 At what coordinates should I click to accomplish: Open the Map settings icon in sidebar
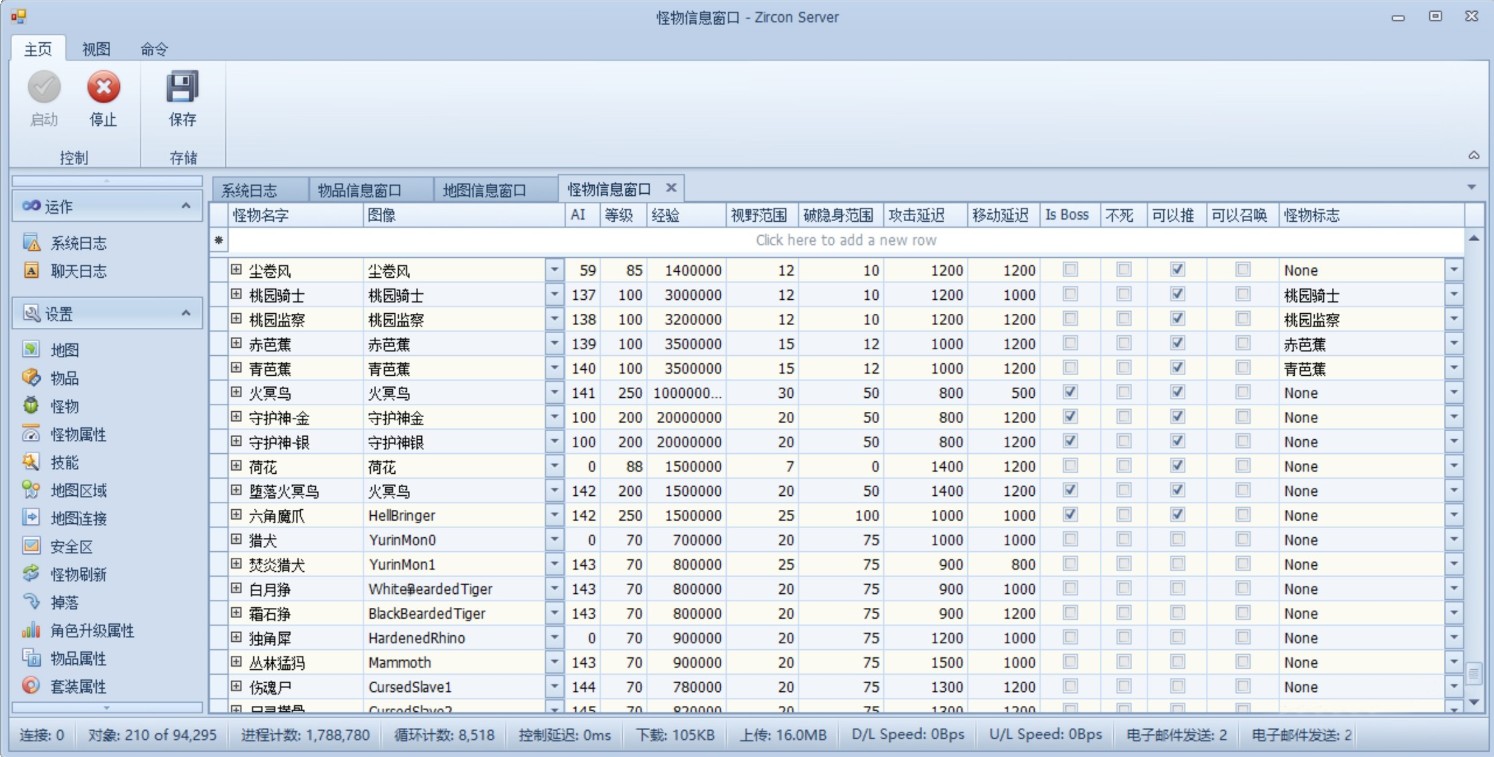32,350
